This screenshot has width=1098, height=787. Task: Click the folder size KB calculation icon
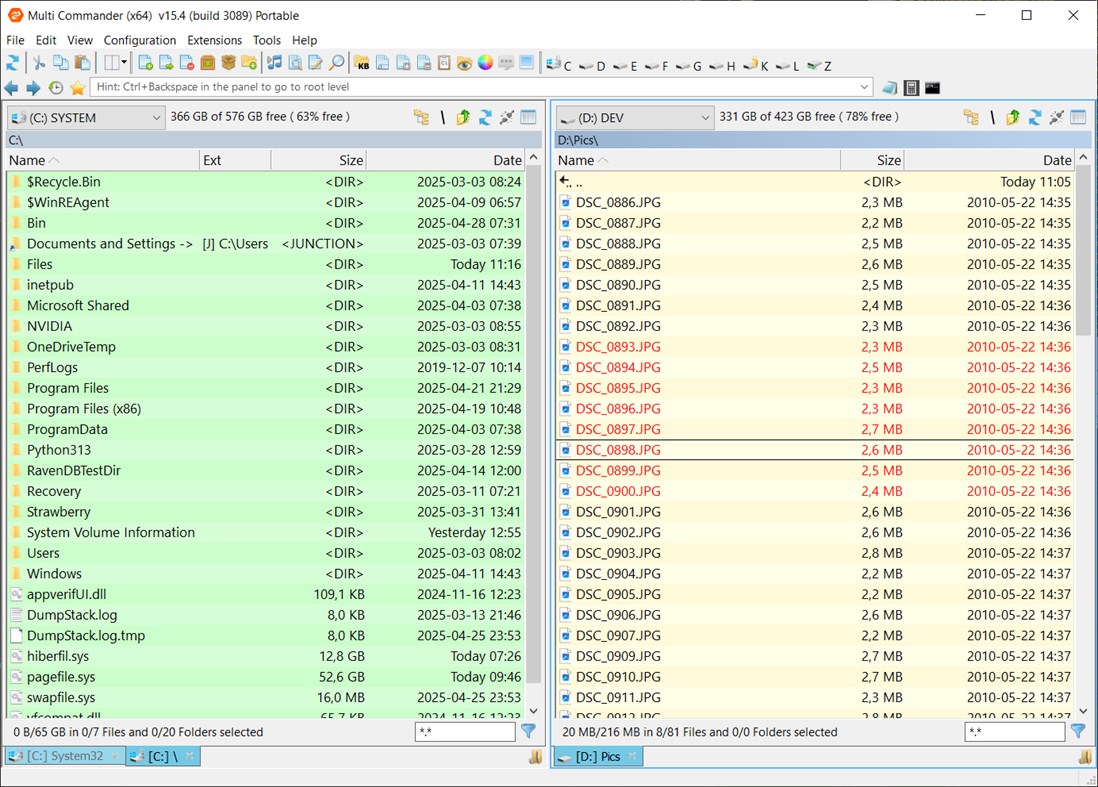point(362,65)
